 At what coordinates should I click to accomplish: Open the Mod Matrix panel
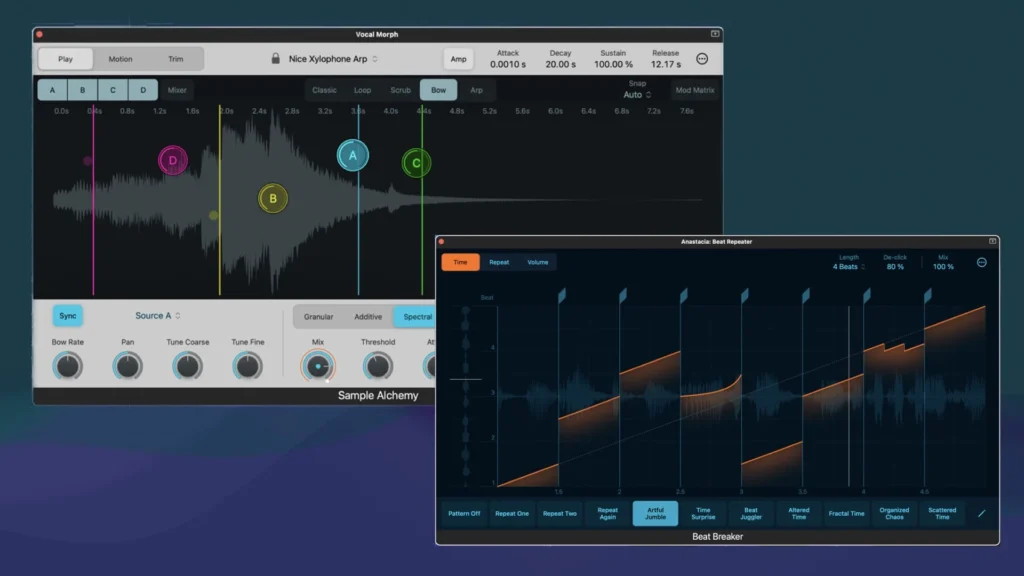[695, 90]
